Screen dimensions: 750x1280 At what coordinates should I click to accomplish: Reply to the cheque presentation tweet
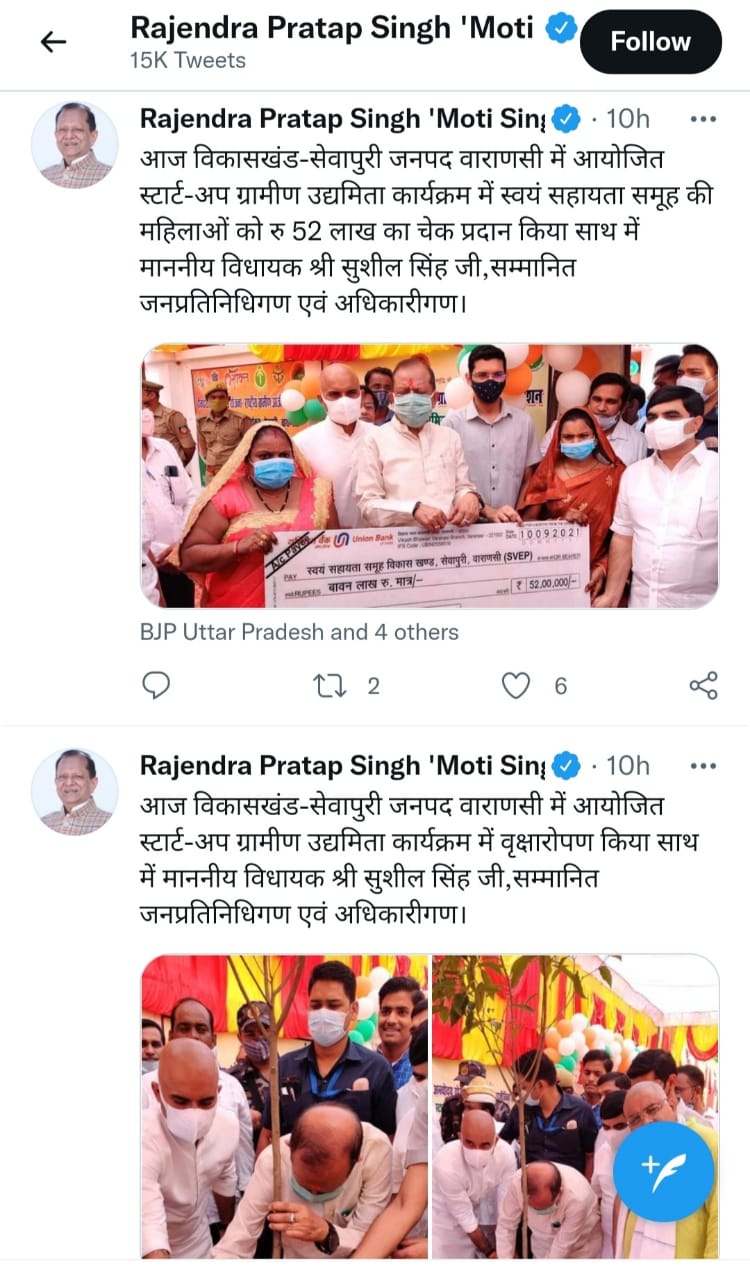coord(156,685)
